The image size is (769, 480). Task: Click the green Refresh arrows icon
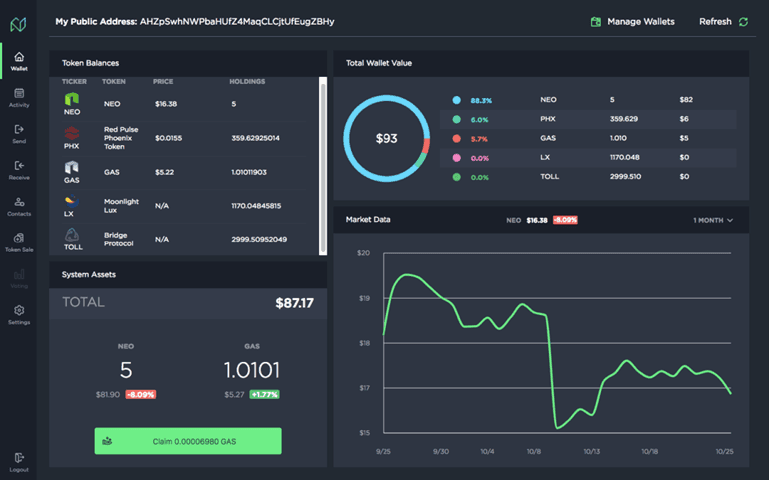pyautogui.click(x=743, y=22)
